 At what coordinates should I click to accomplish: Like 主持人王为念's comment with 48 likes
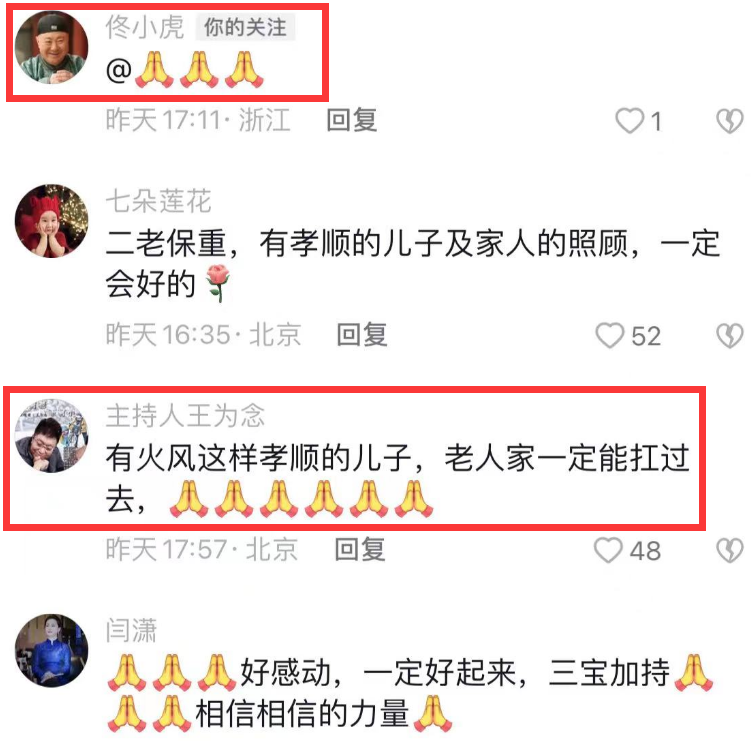tap(608, 550)
